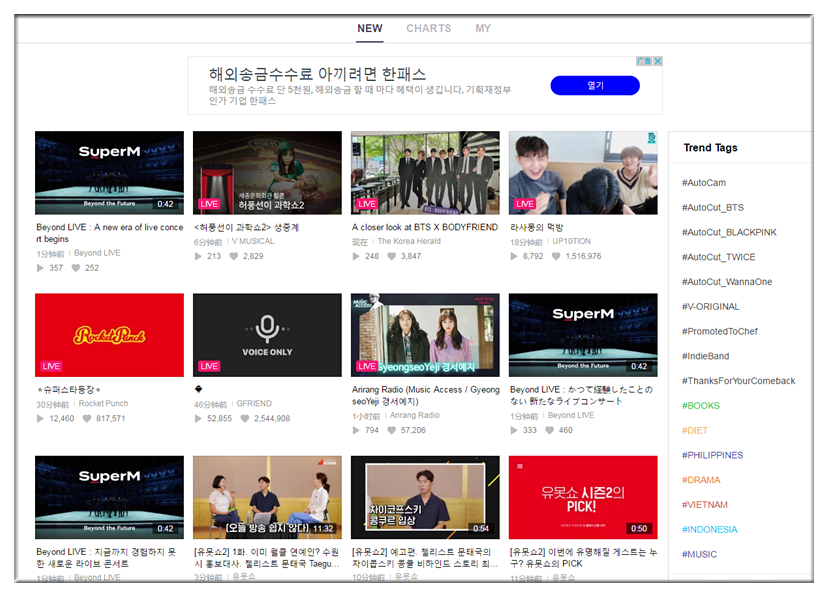Viewport: 828px width, 597px height.
Task: Select the #V-ORIGINAL trend tag
Action: click(x=710, y=307)
